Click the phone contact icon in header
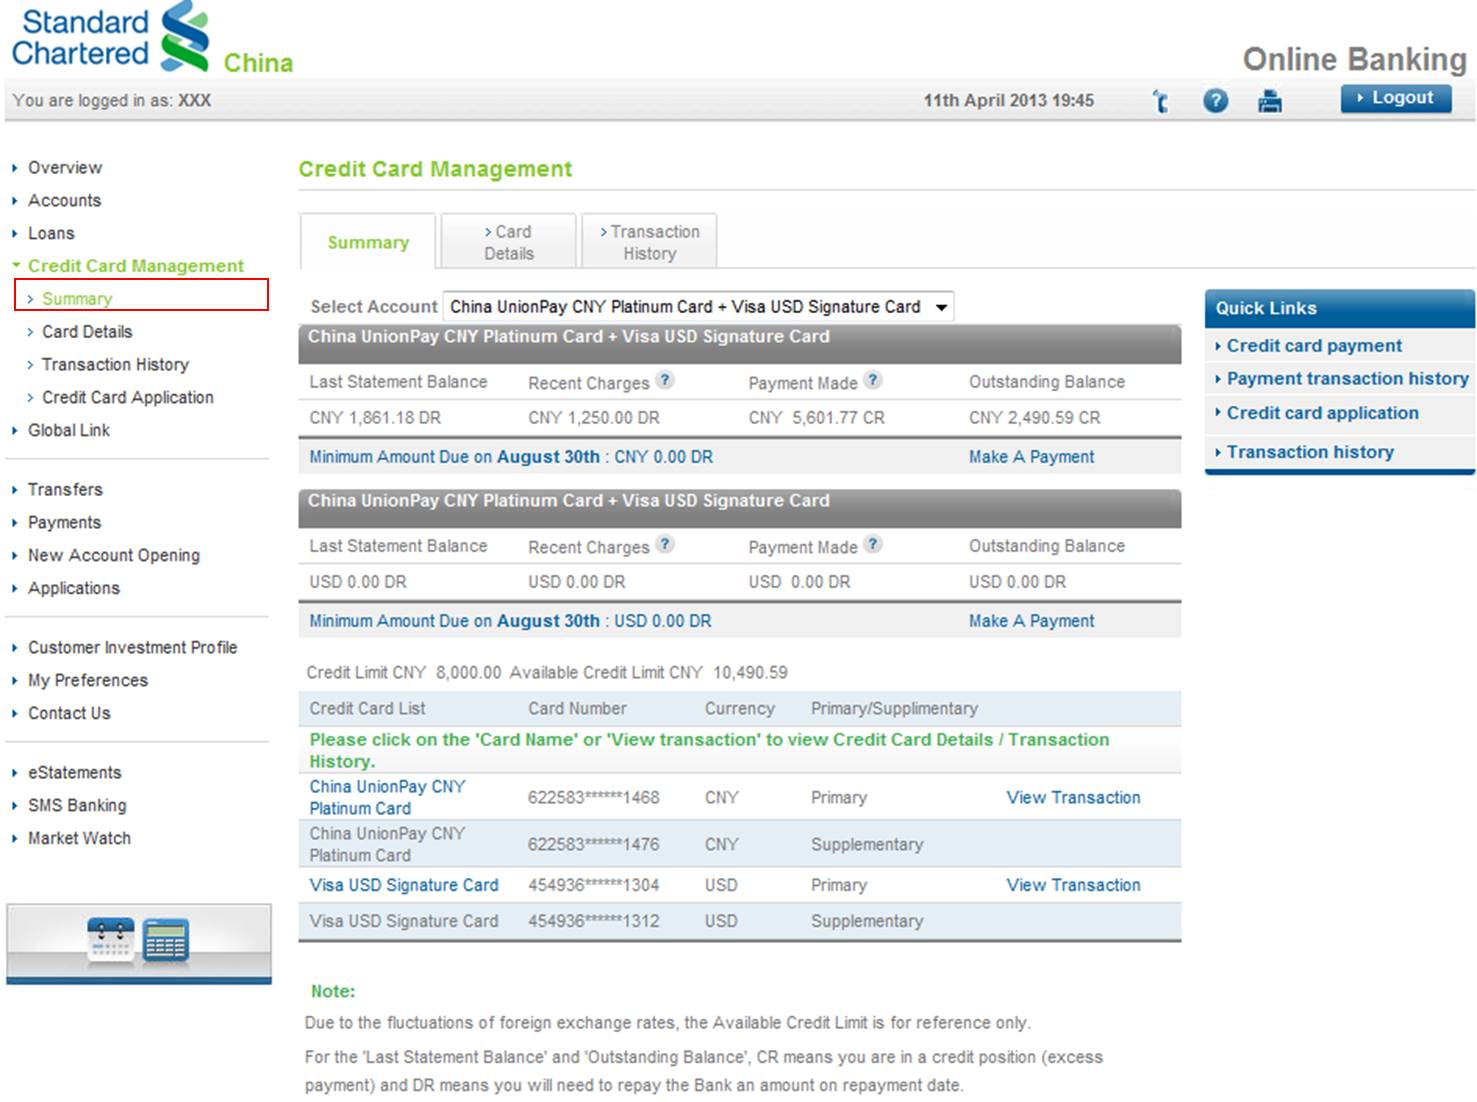This screenshot has height=1102, width=1477. (x=1160, y=101)
